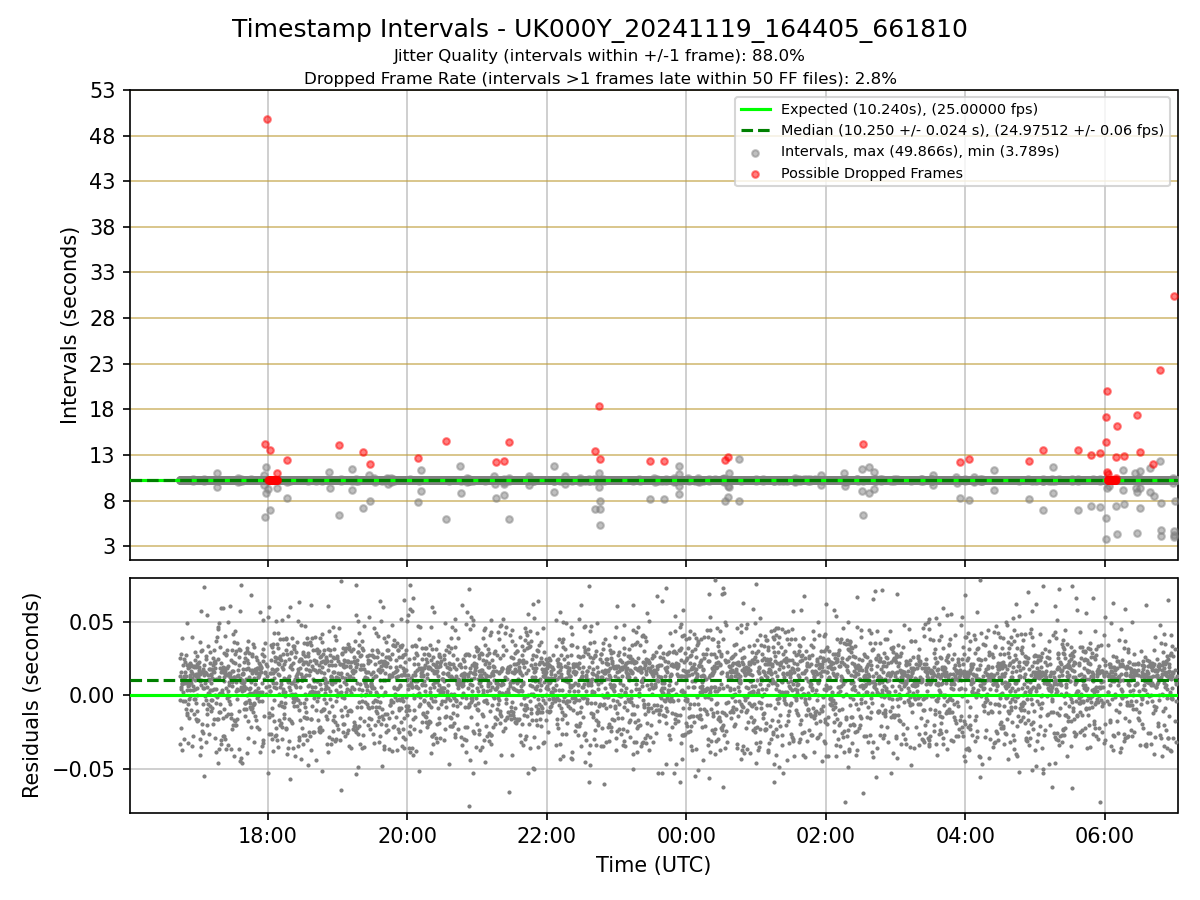The image size is (1200, 900).
Task: Click the y-axis tick label '18' on the intervals axis
Action: 104,409
